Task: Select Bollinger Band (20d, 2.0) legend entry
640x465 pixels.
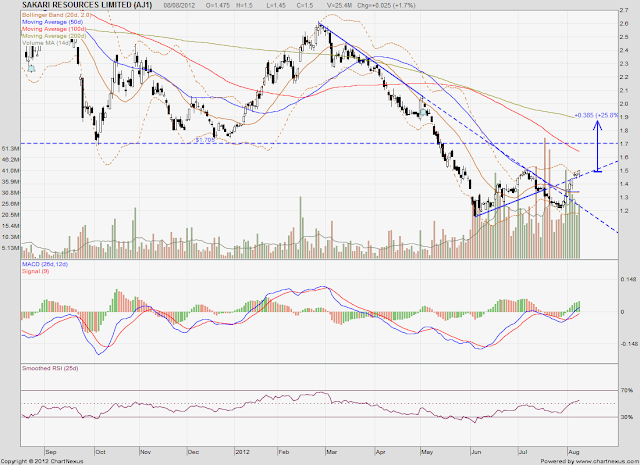Action: click(x=56, y=15)
